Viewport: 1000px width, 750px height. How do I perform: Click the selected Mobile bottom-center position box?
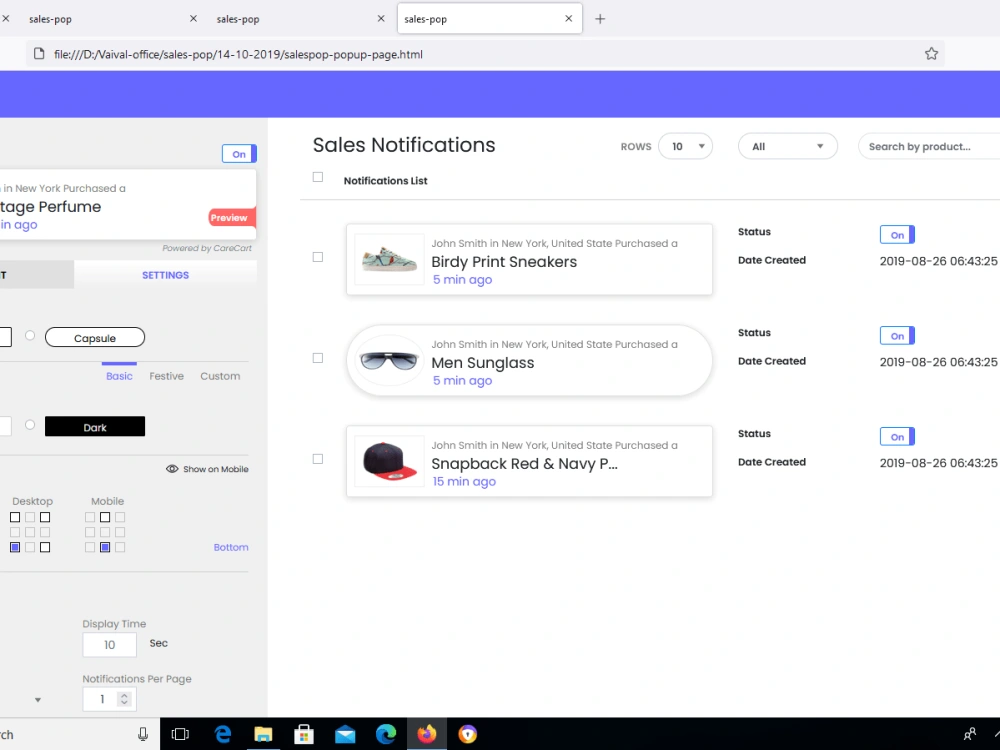coord(105,547)
